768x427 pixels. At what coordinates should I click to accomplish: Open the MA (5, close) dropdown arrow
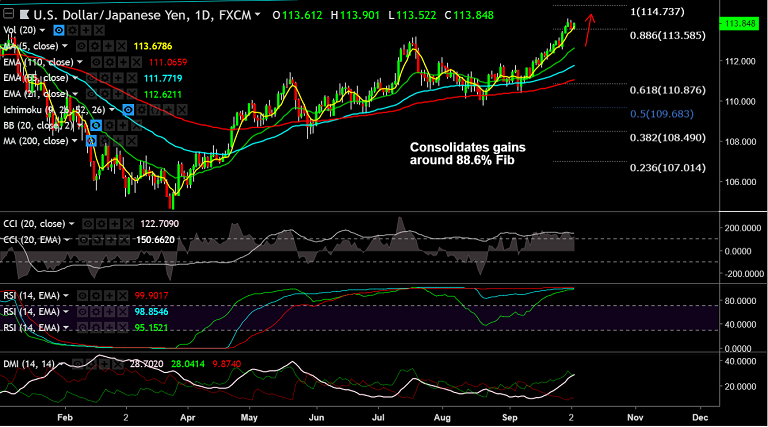[x=65, y=47]
